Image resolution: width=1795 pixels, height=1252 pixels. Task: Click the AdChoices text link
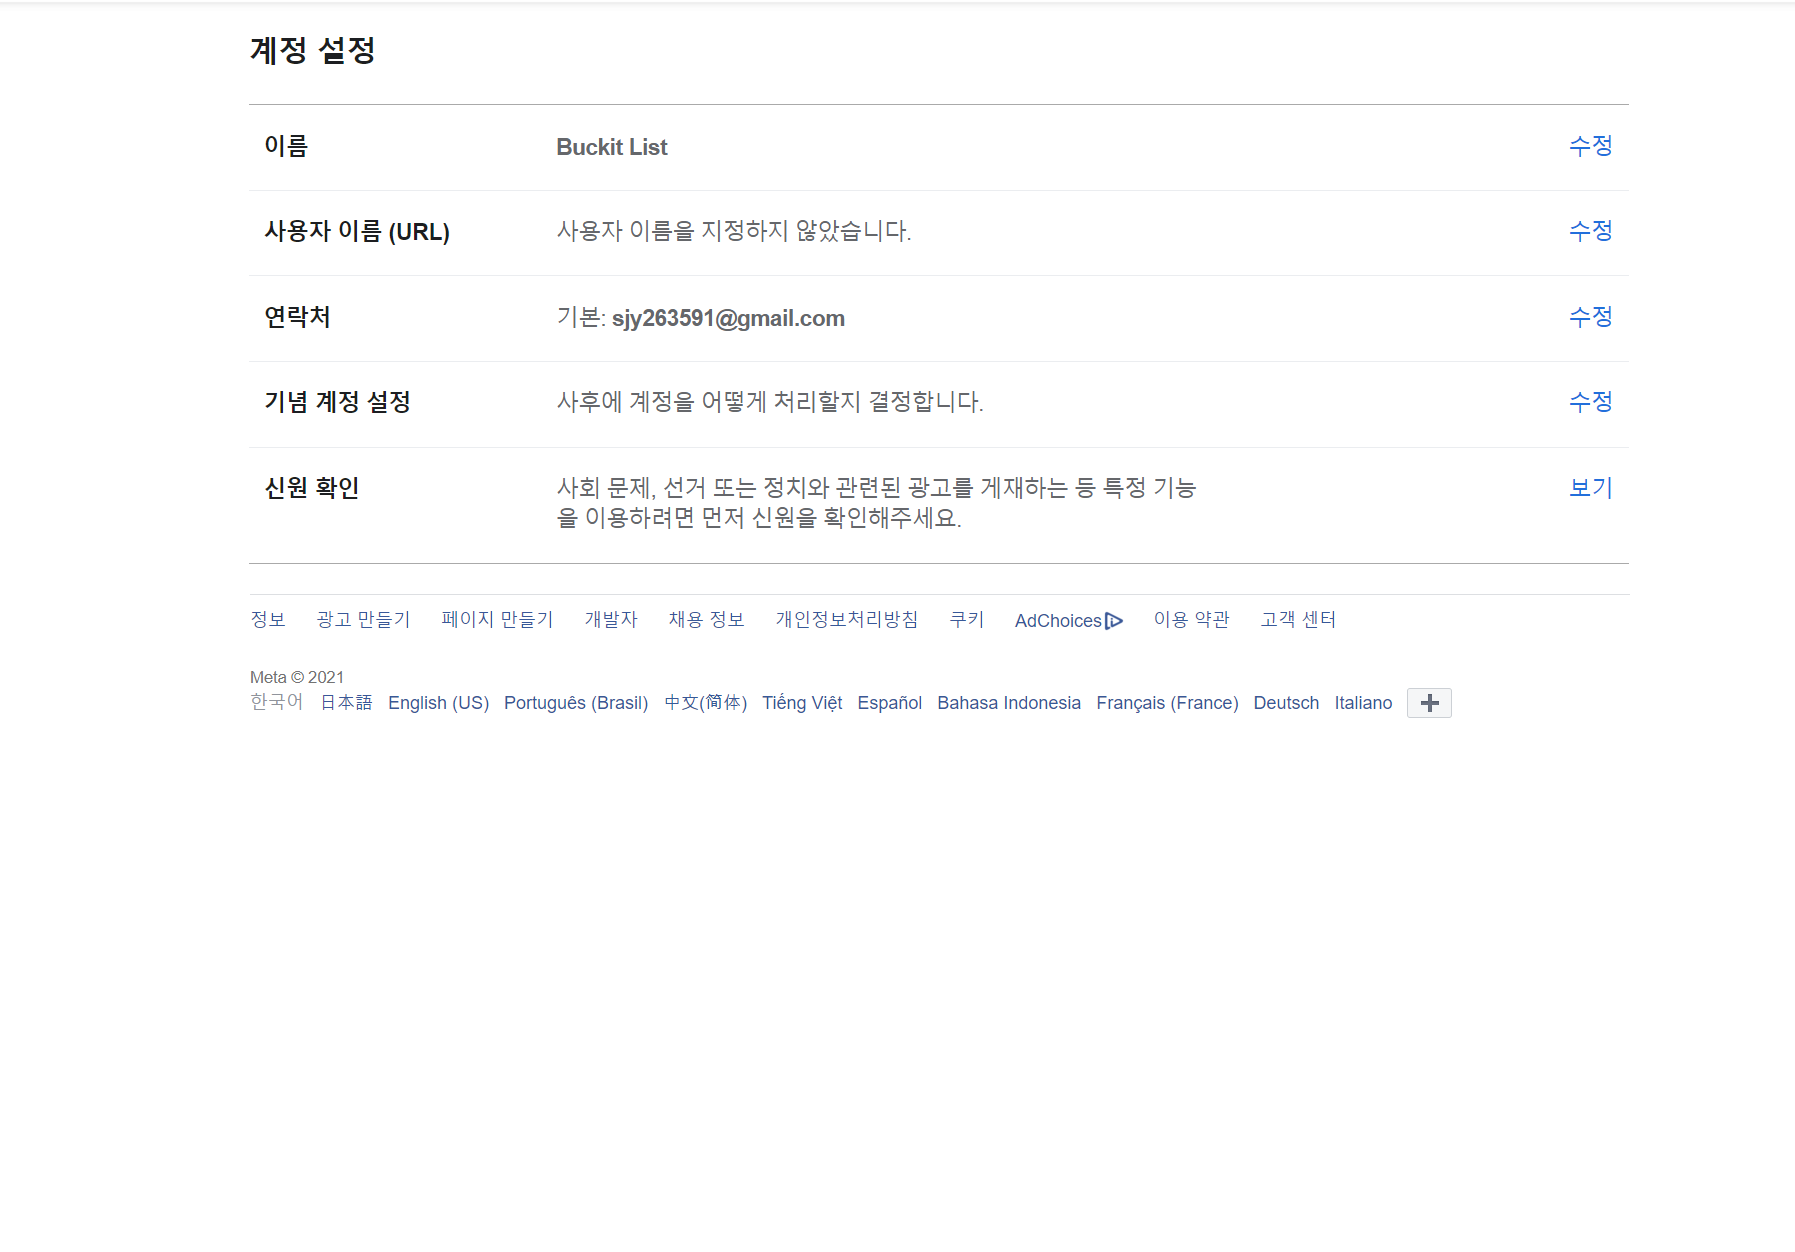[1058, 621]
